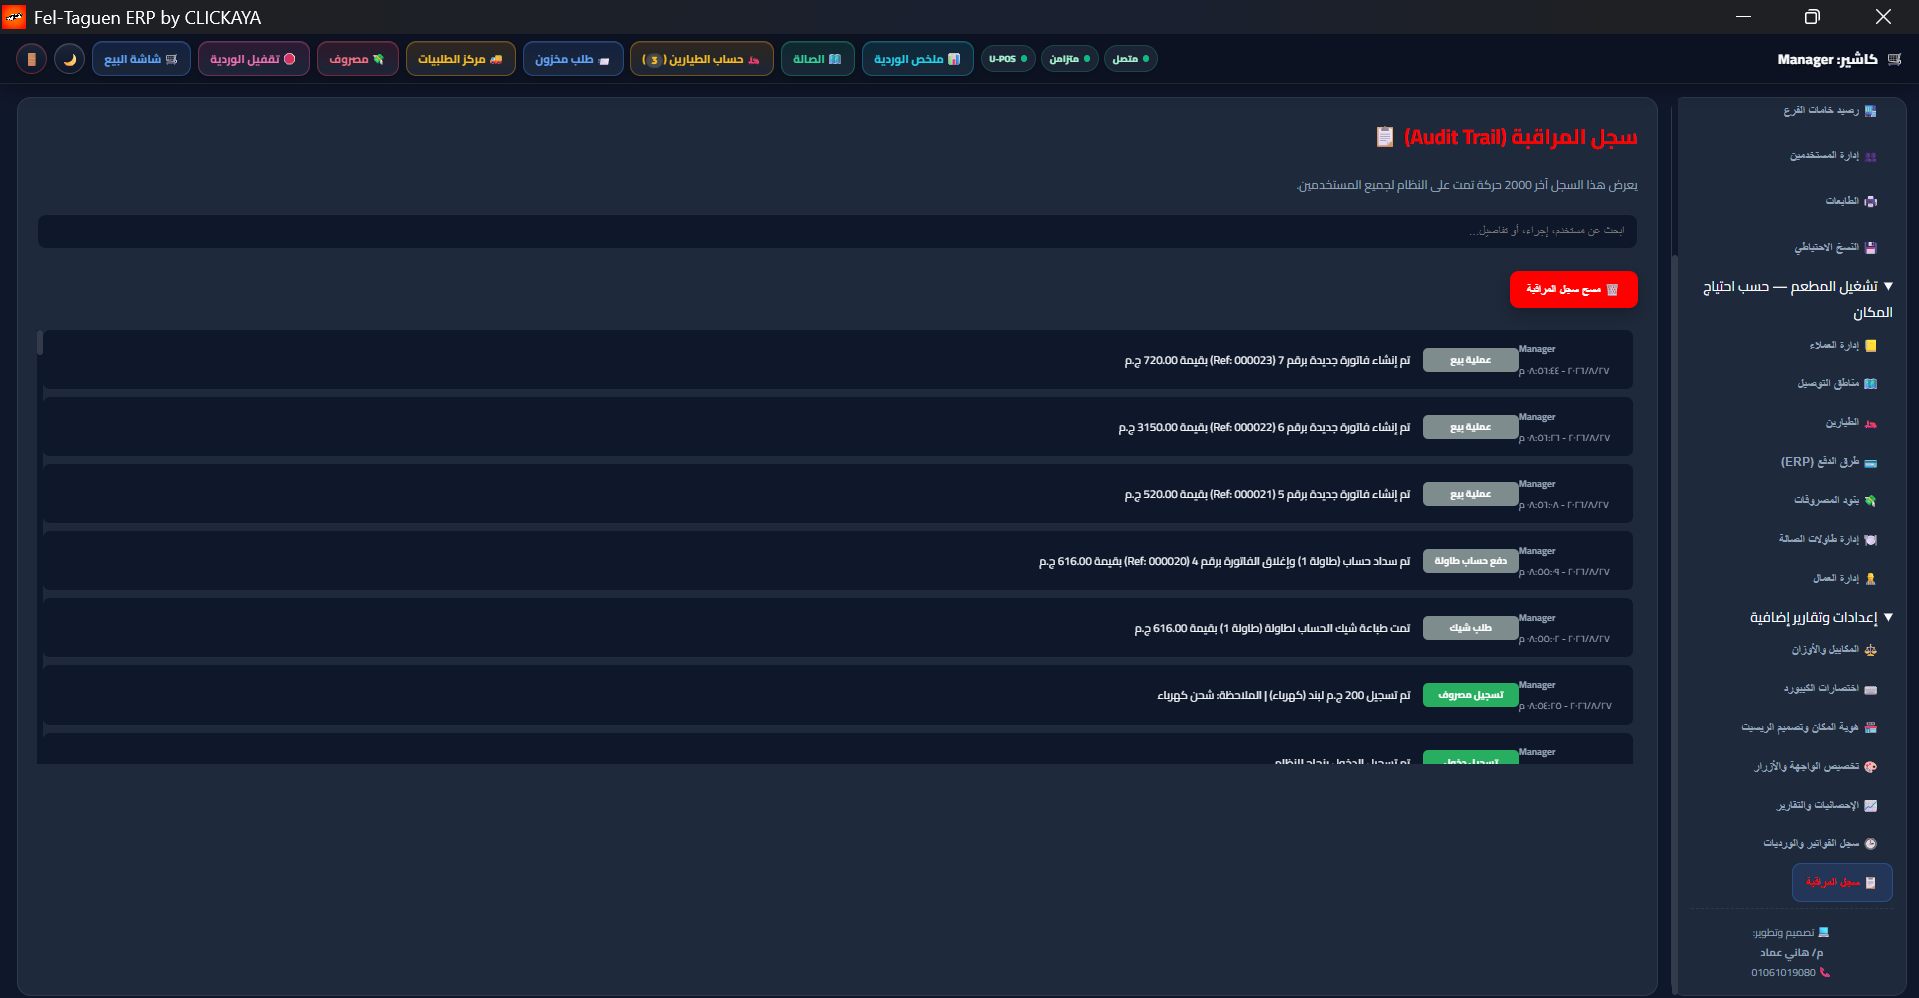Click the green تسجيل مصروف tag
Viewport: 1919px width, 998px height.
coord(1470,695)
